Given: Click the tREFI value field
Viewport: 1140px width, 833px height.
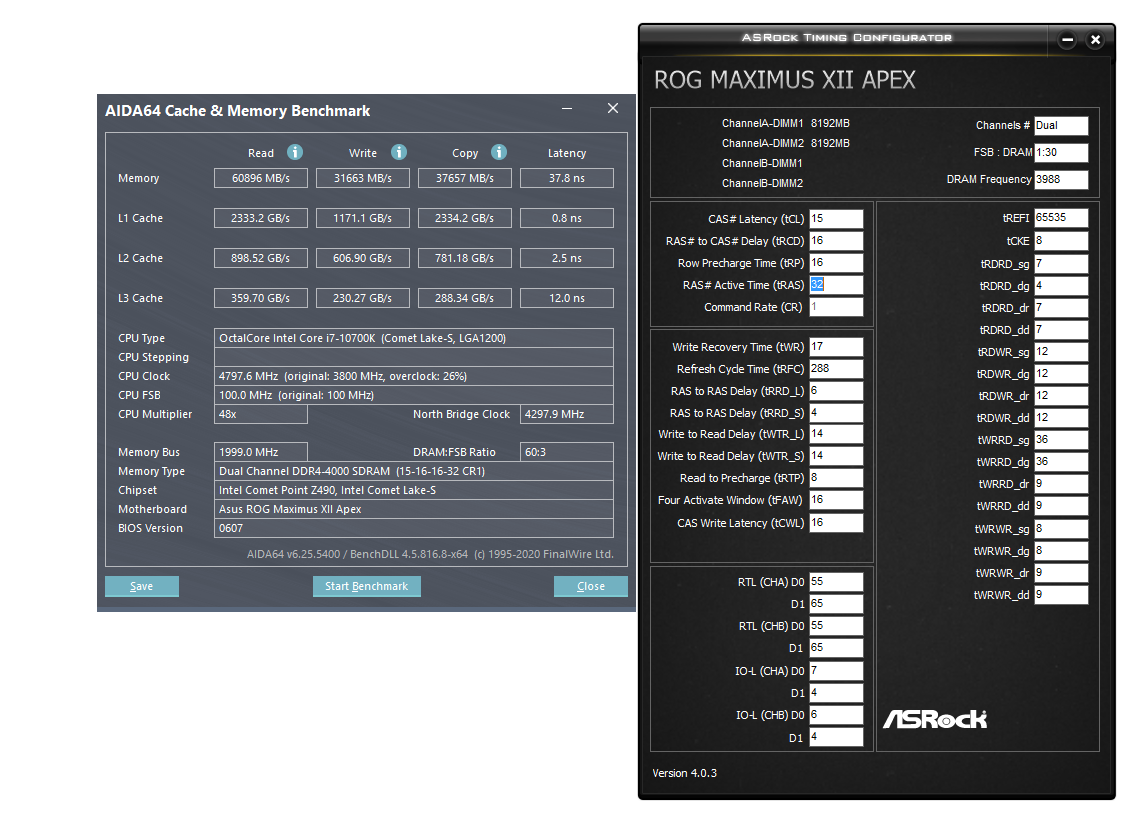Looking at the screenshot, I should 1061,218.
